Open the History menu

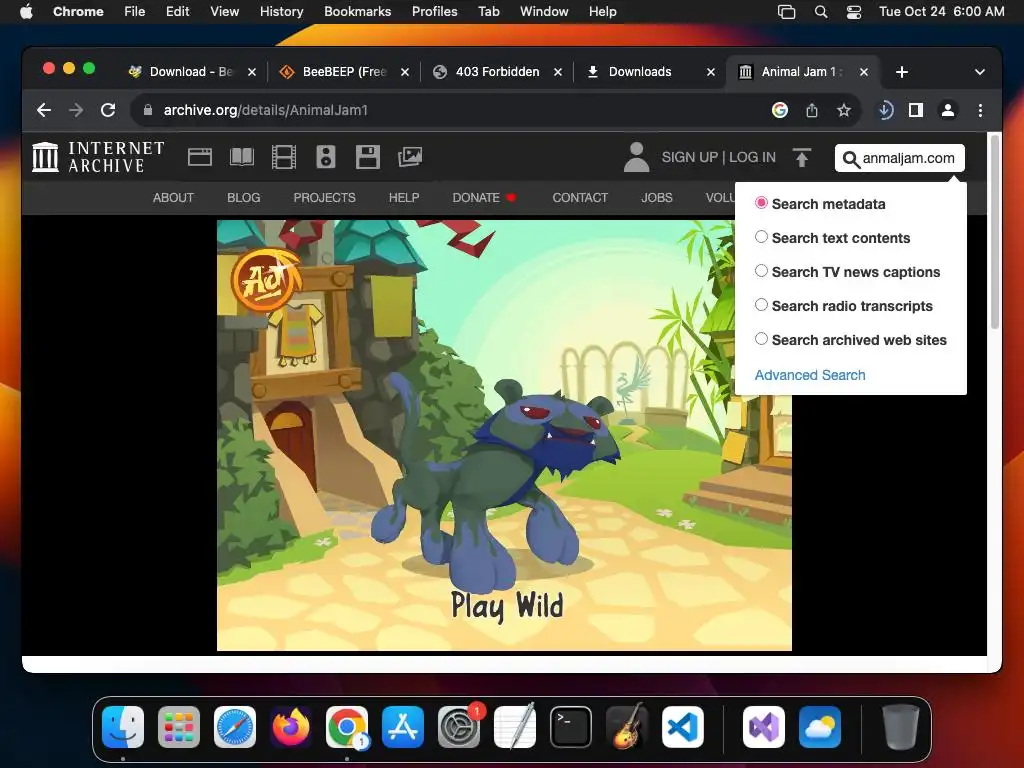tap(281, 12)
